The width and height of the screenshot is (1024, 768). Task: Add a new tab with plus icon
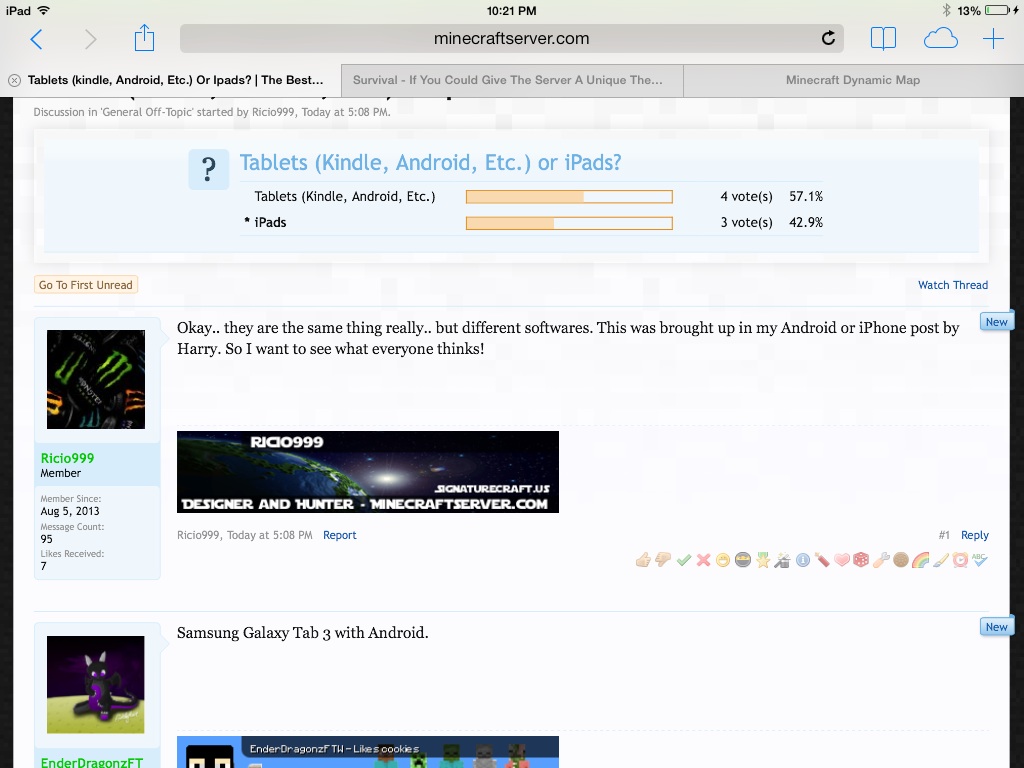tap(993, 39)
